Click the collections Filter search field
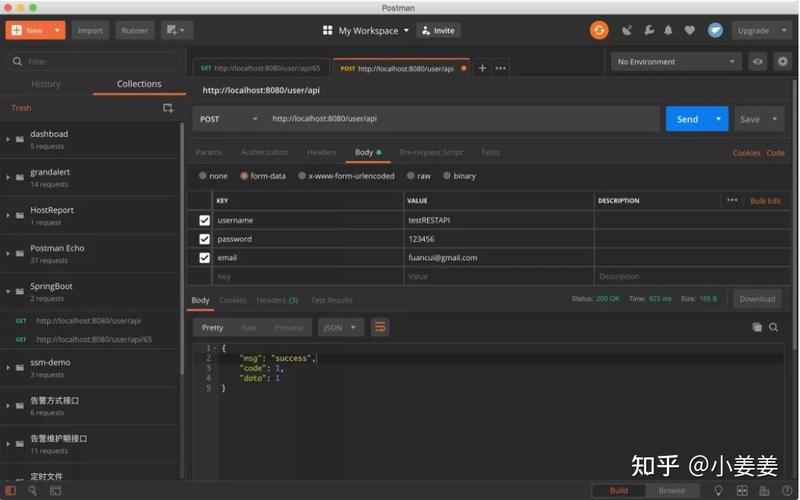 [x=93, y=61]
